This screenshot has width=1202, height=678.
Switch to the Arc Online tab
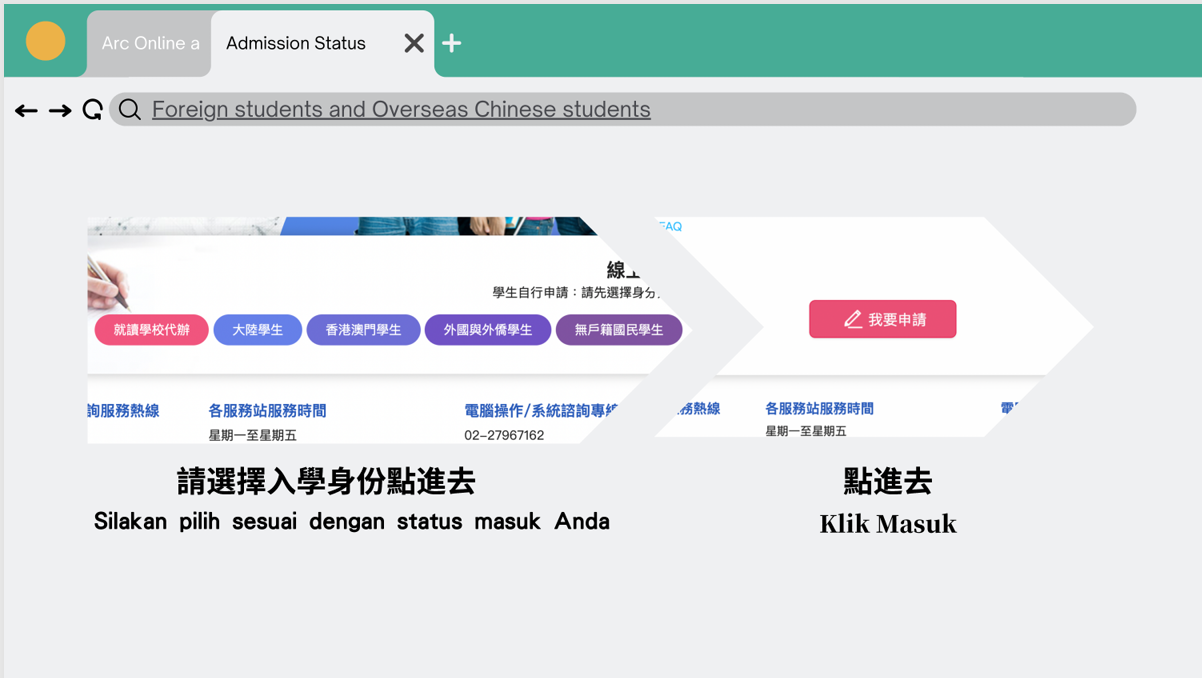148,43
